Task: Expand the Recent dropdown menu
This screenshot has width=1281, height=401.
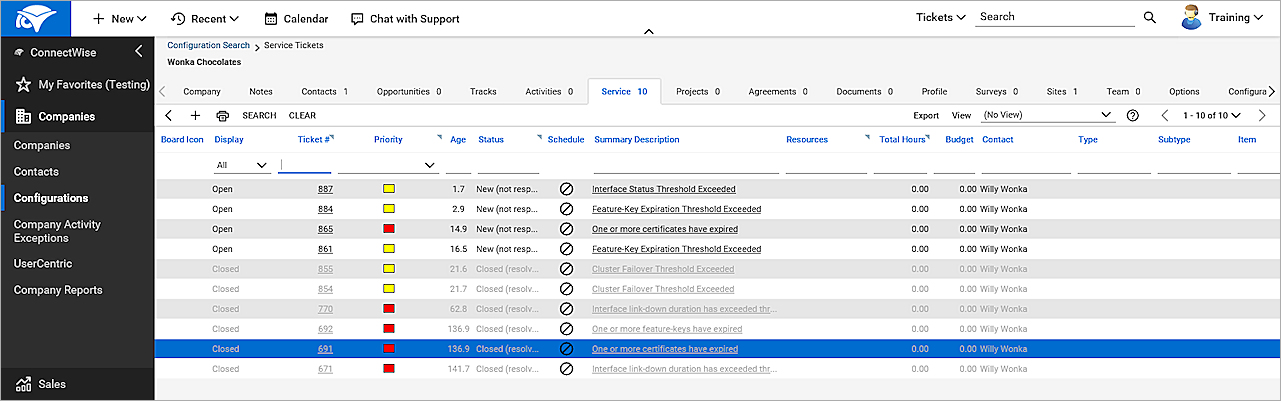Action: point(205,19)
